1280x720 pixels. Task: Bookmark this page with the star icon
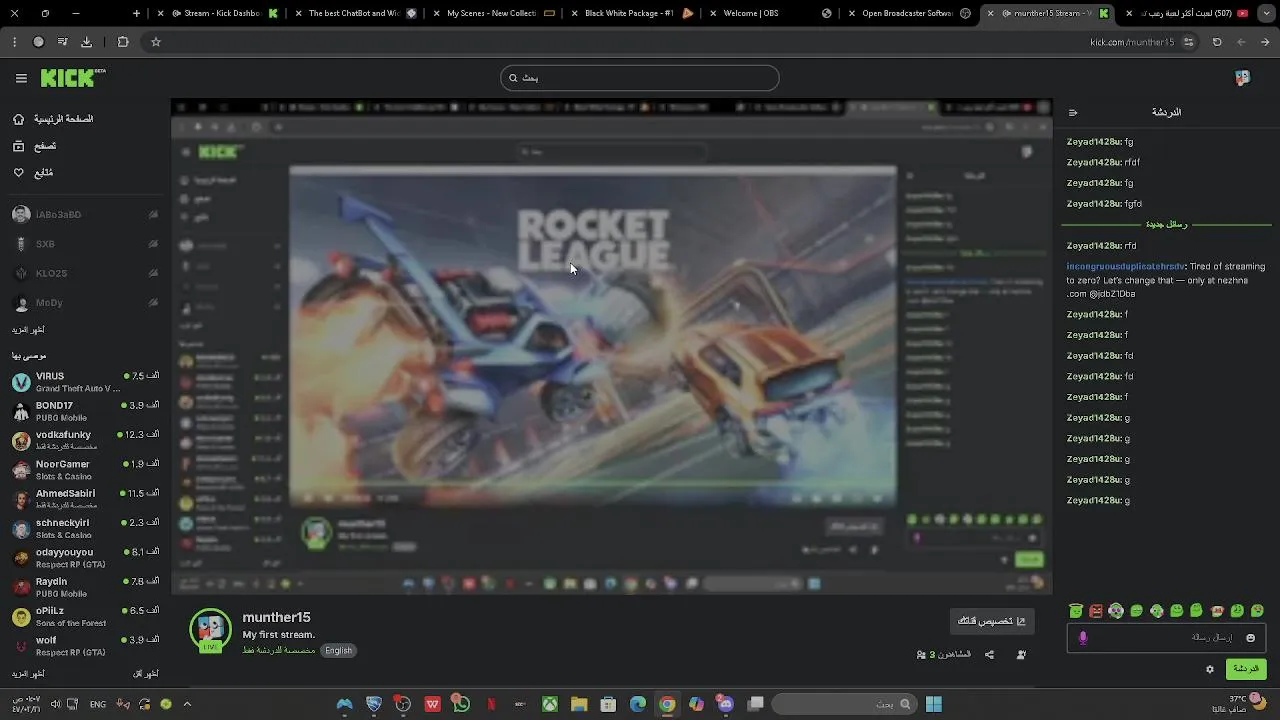pos(156,42)
